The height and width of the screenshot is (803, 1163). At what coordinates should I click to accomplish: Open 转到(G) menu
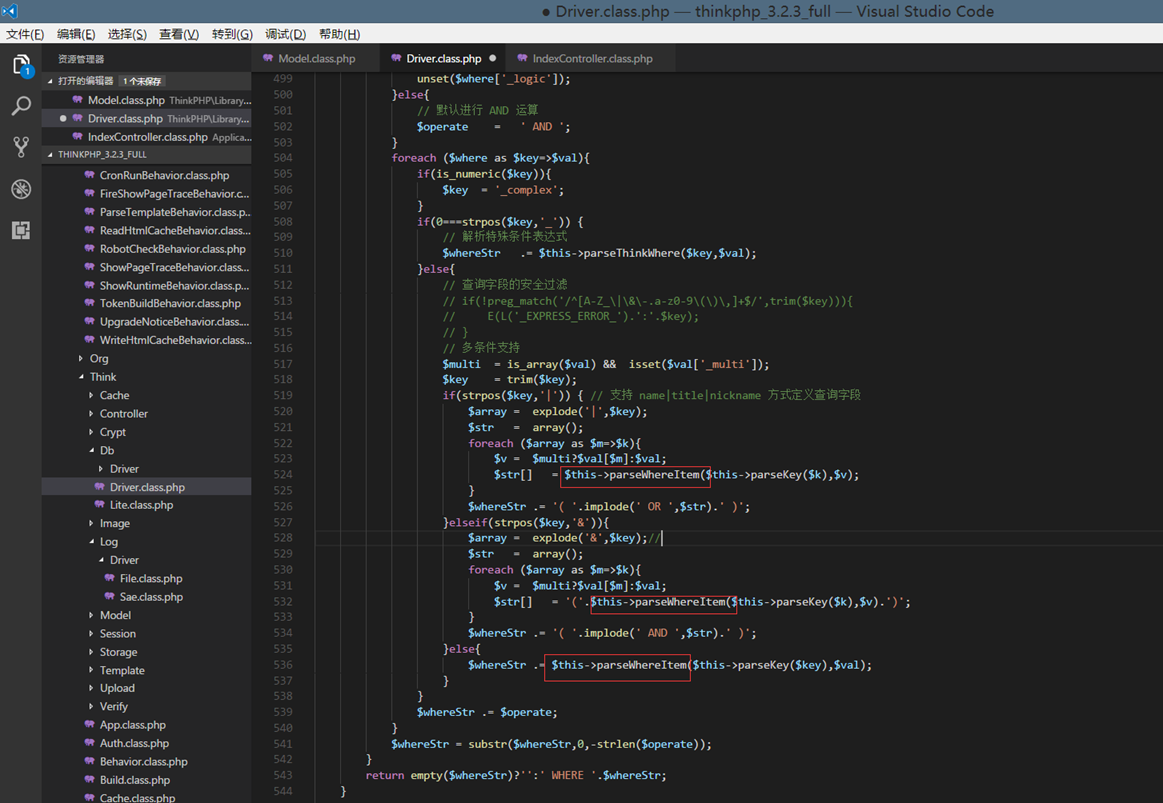[232, 34]
